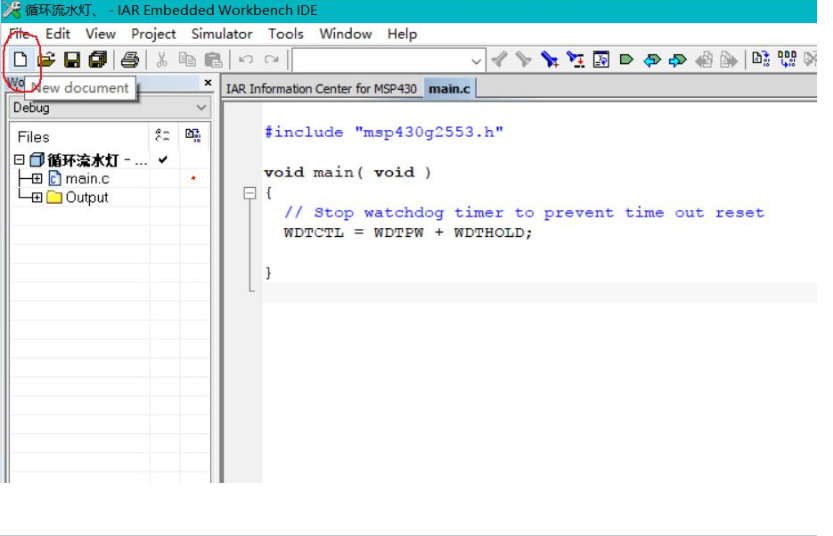The image size is (833, 536).
Task: Open the Tools menu
Action: [286, 34]
